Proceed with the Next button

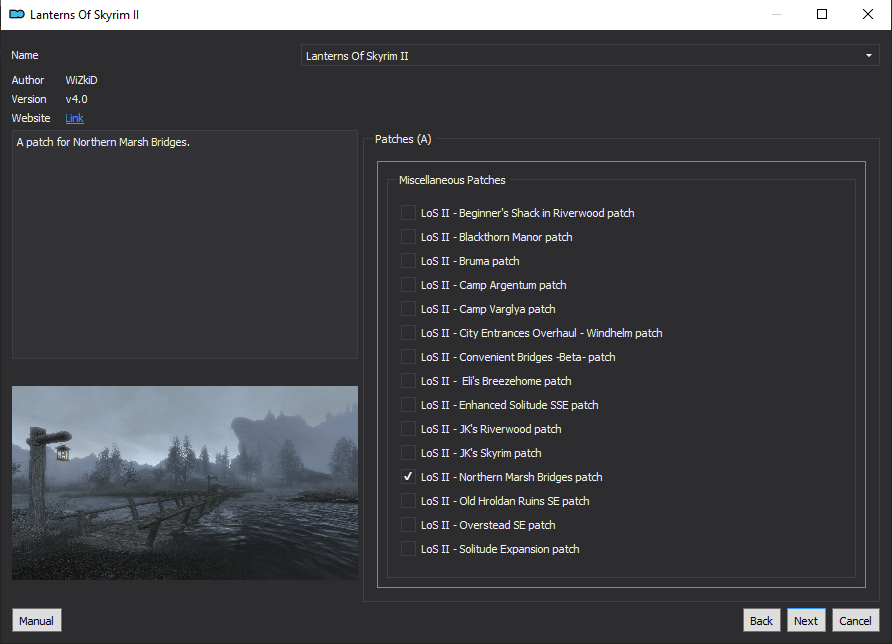(806, 621)
